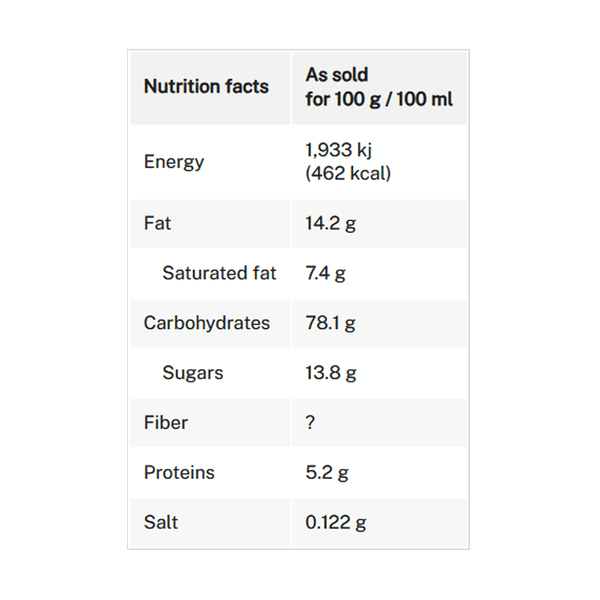Click the (462 kcal) energy value
Image resolution: width=600 pixels, height=600 pixels.
[x=348, y=173]
